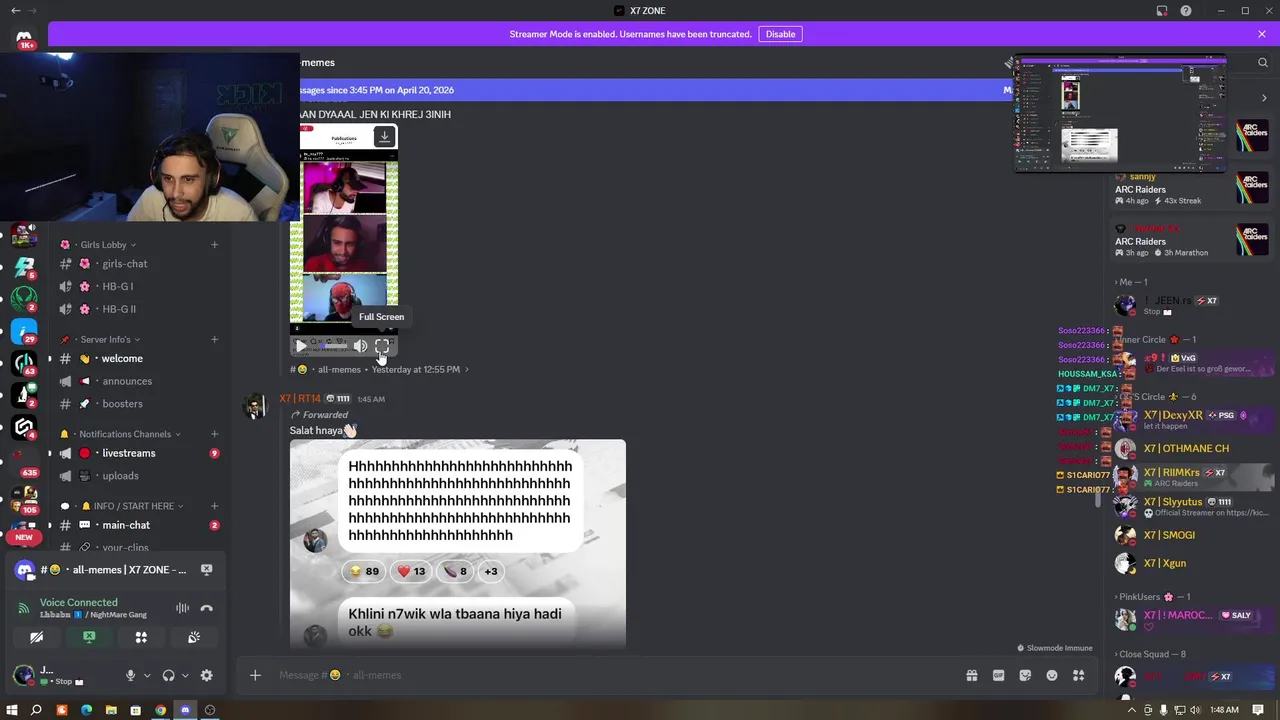Disable Streamer Mode
This screenshot has width=1280, height=720.
[780, 34]
